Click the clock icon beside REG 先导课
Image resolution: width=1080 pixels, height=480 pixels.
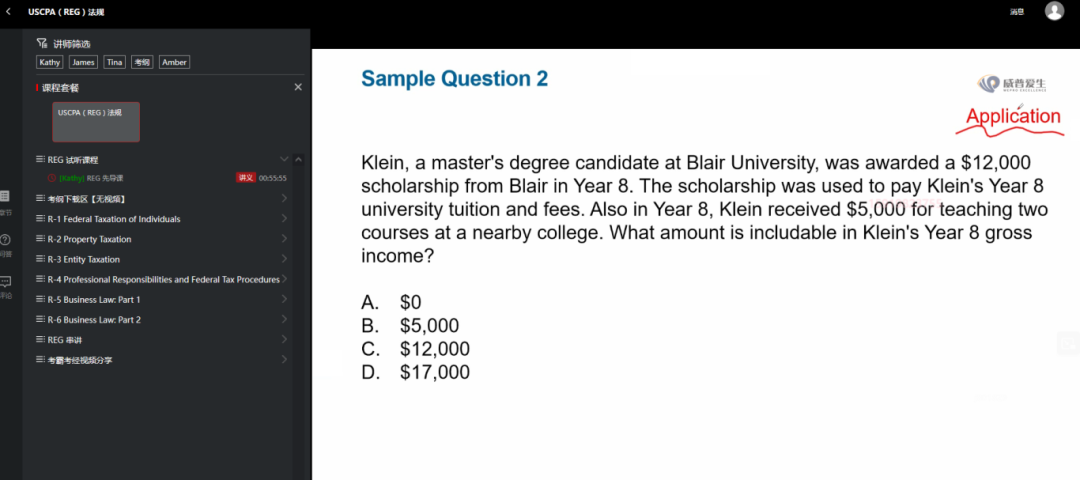(x=52, y=178)
